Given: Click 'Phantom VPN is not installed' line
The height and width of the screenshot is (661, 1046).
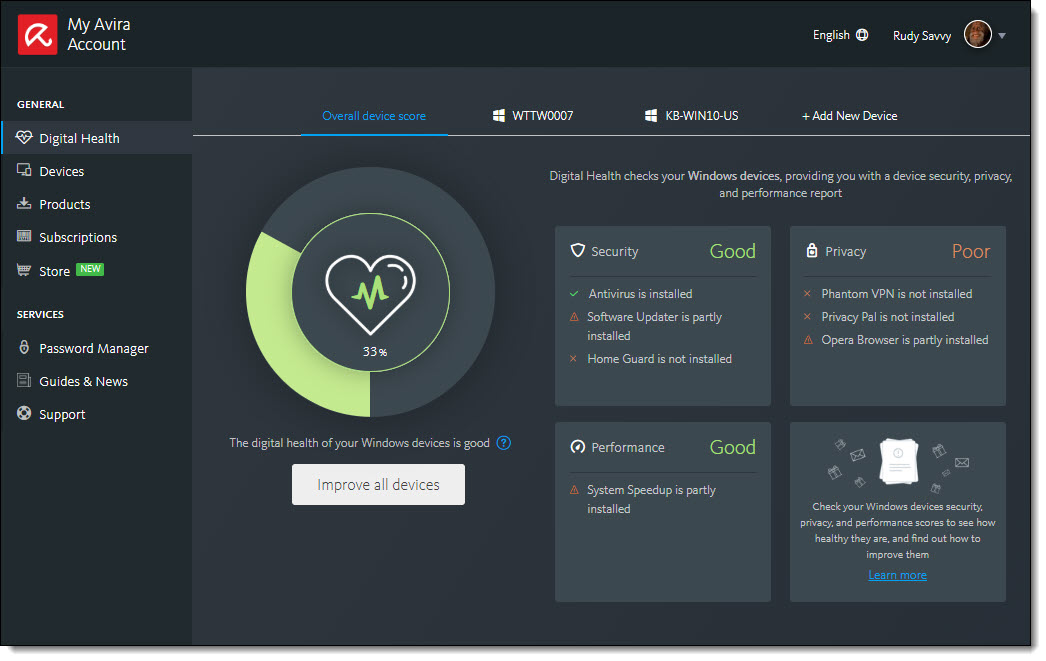Looking at the screenshot, I should [x=897, y=293].
